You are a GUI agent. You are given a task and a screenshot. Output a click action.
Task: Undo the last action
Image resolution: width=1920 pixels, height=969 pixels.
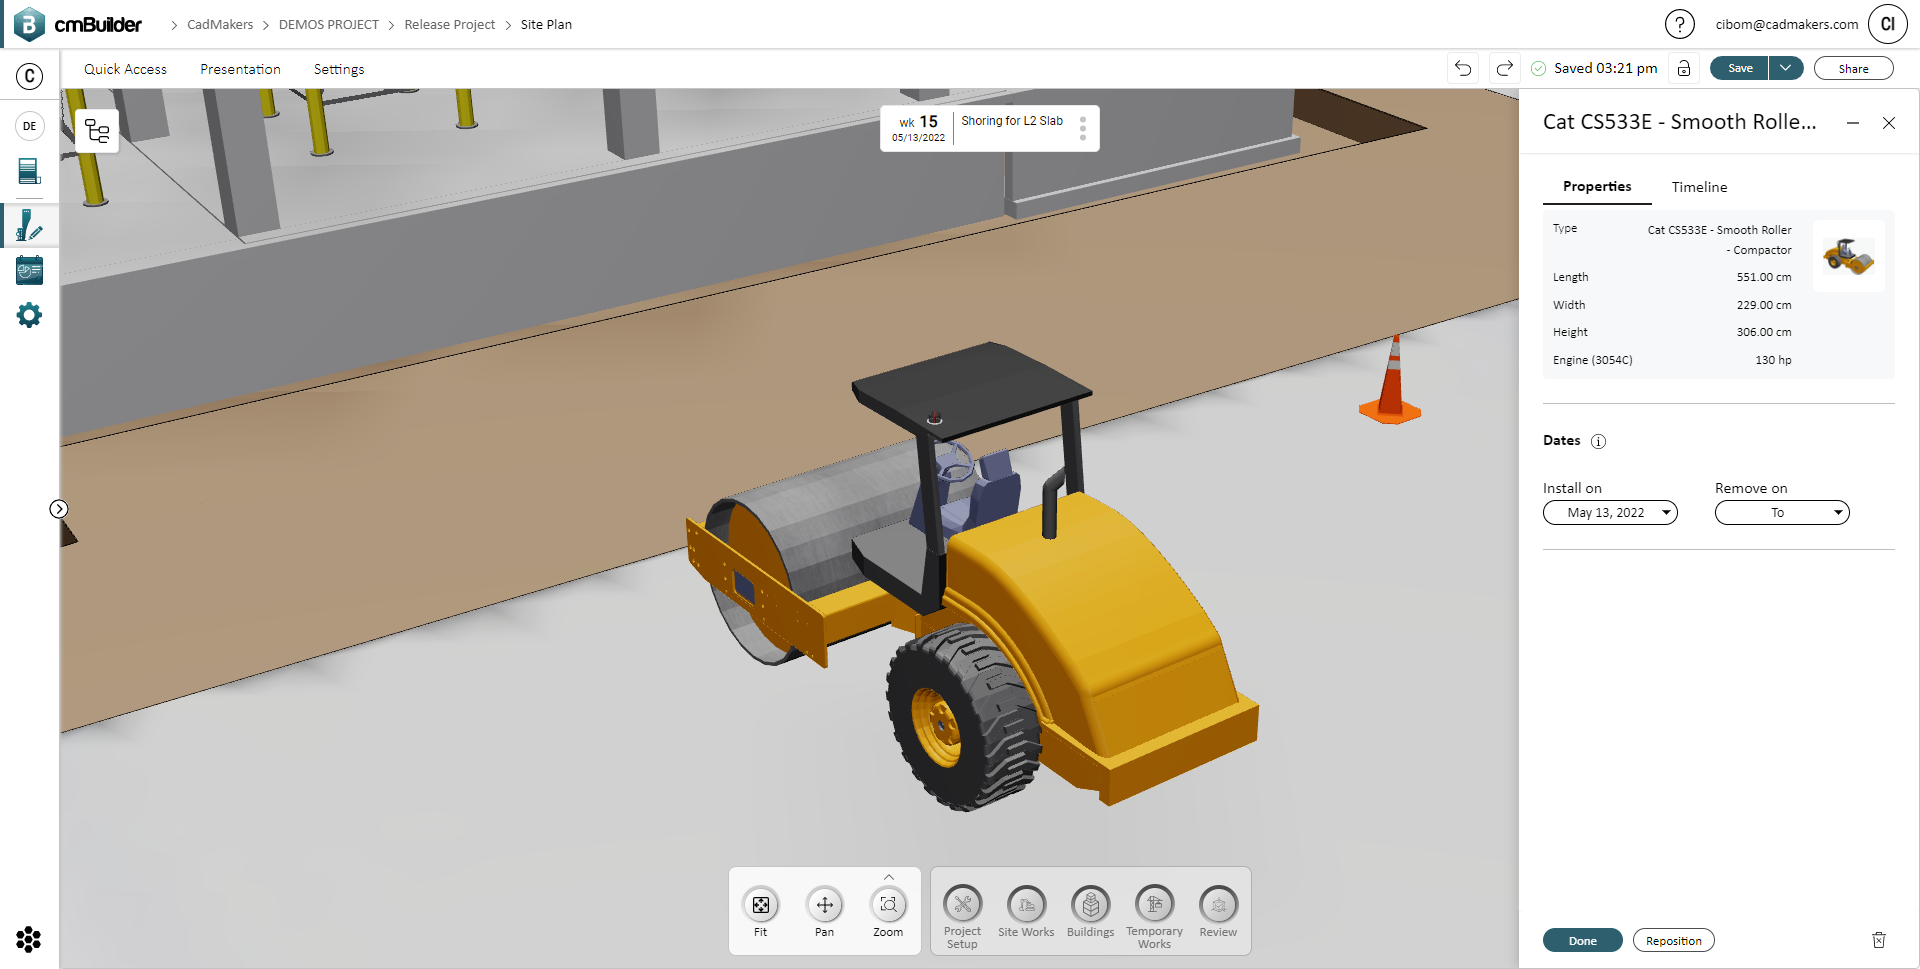point(1463,68)
